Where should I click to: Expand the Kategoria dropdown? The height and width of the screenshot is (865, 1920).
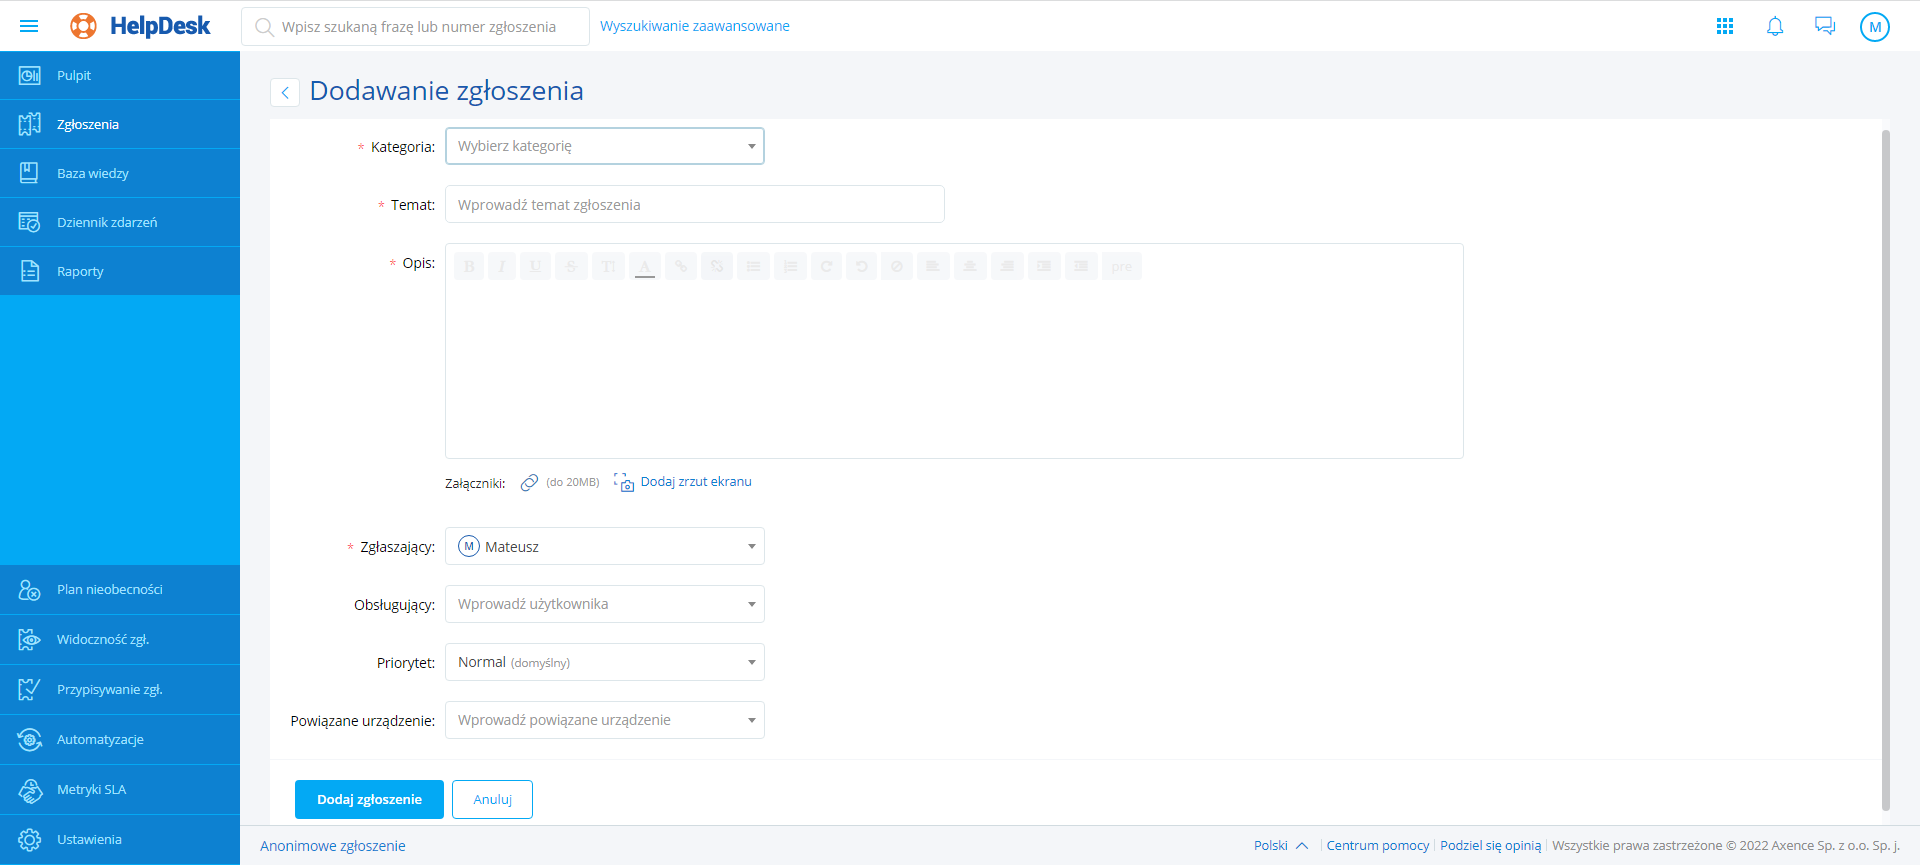pos(604,146)
